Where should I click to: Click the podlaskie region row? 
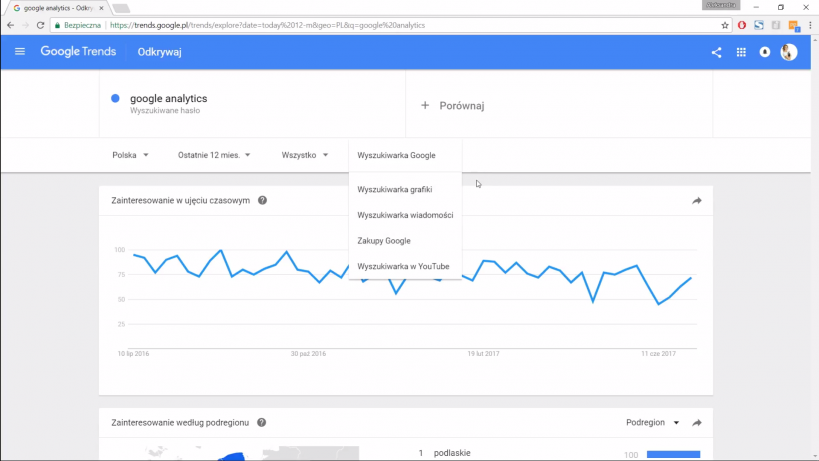[559, 453]
